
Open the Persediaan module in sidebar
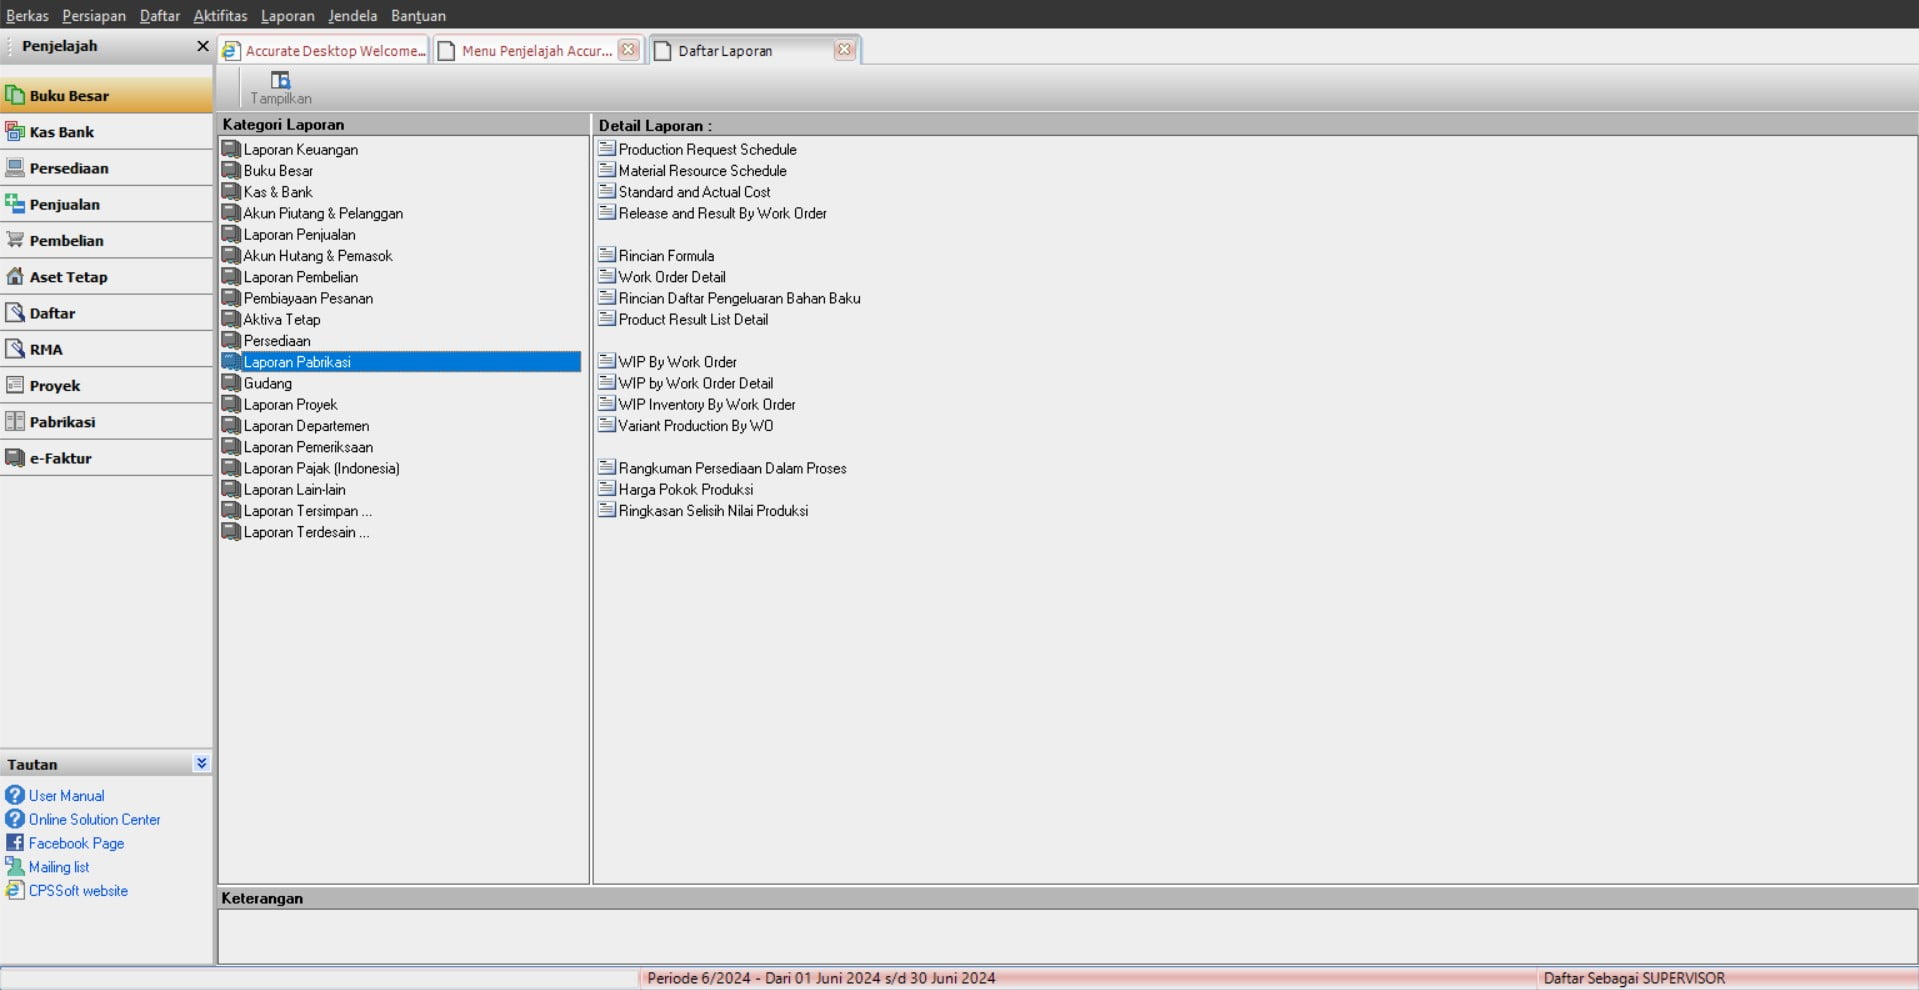(68, 168)
